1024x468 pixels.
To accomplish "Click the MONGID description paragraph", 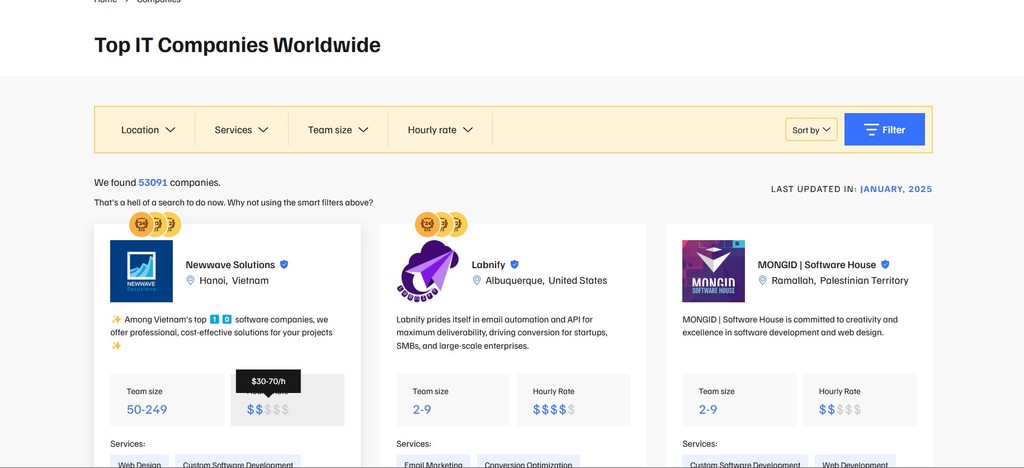I will [790, 326].
